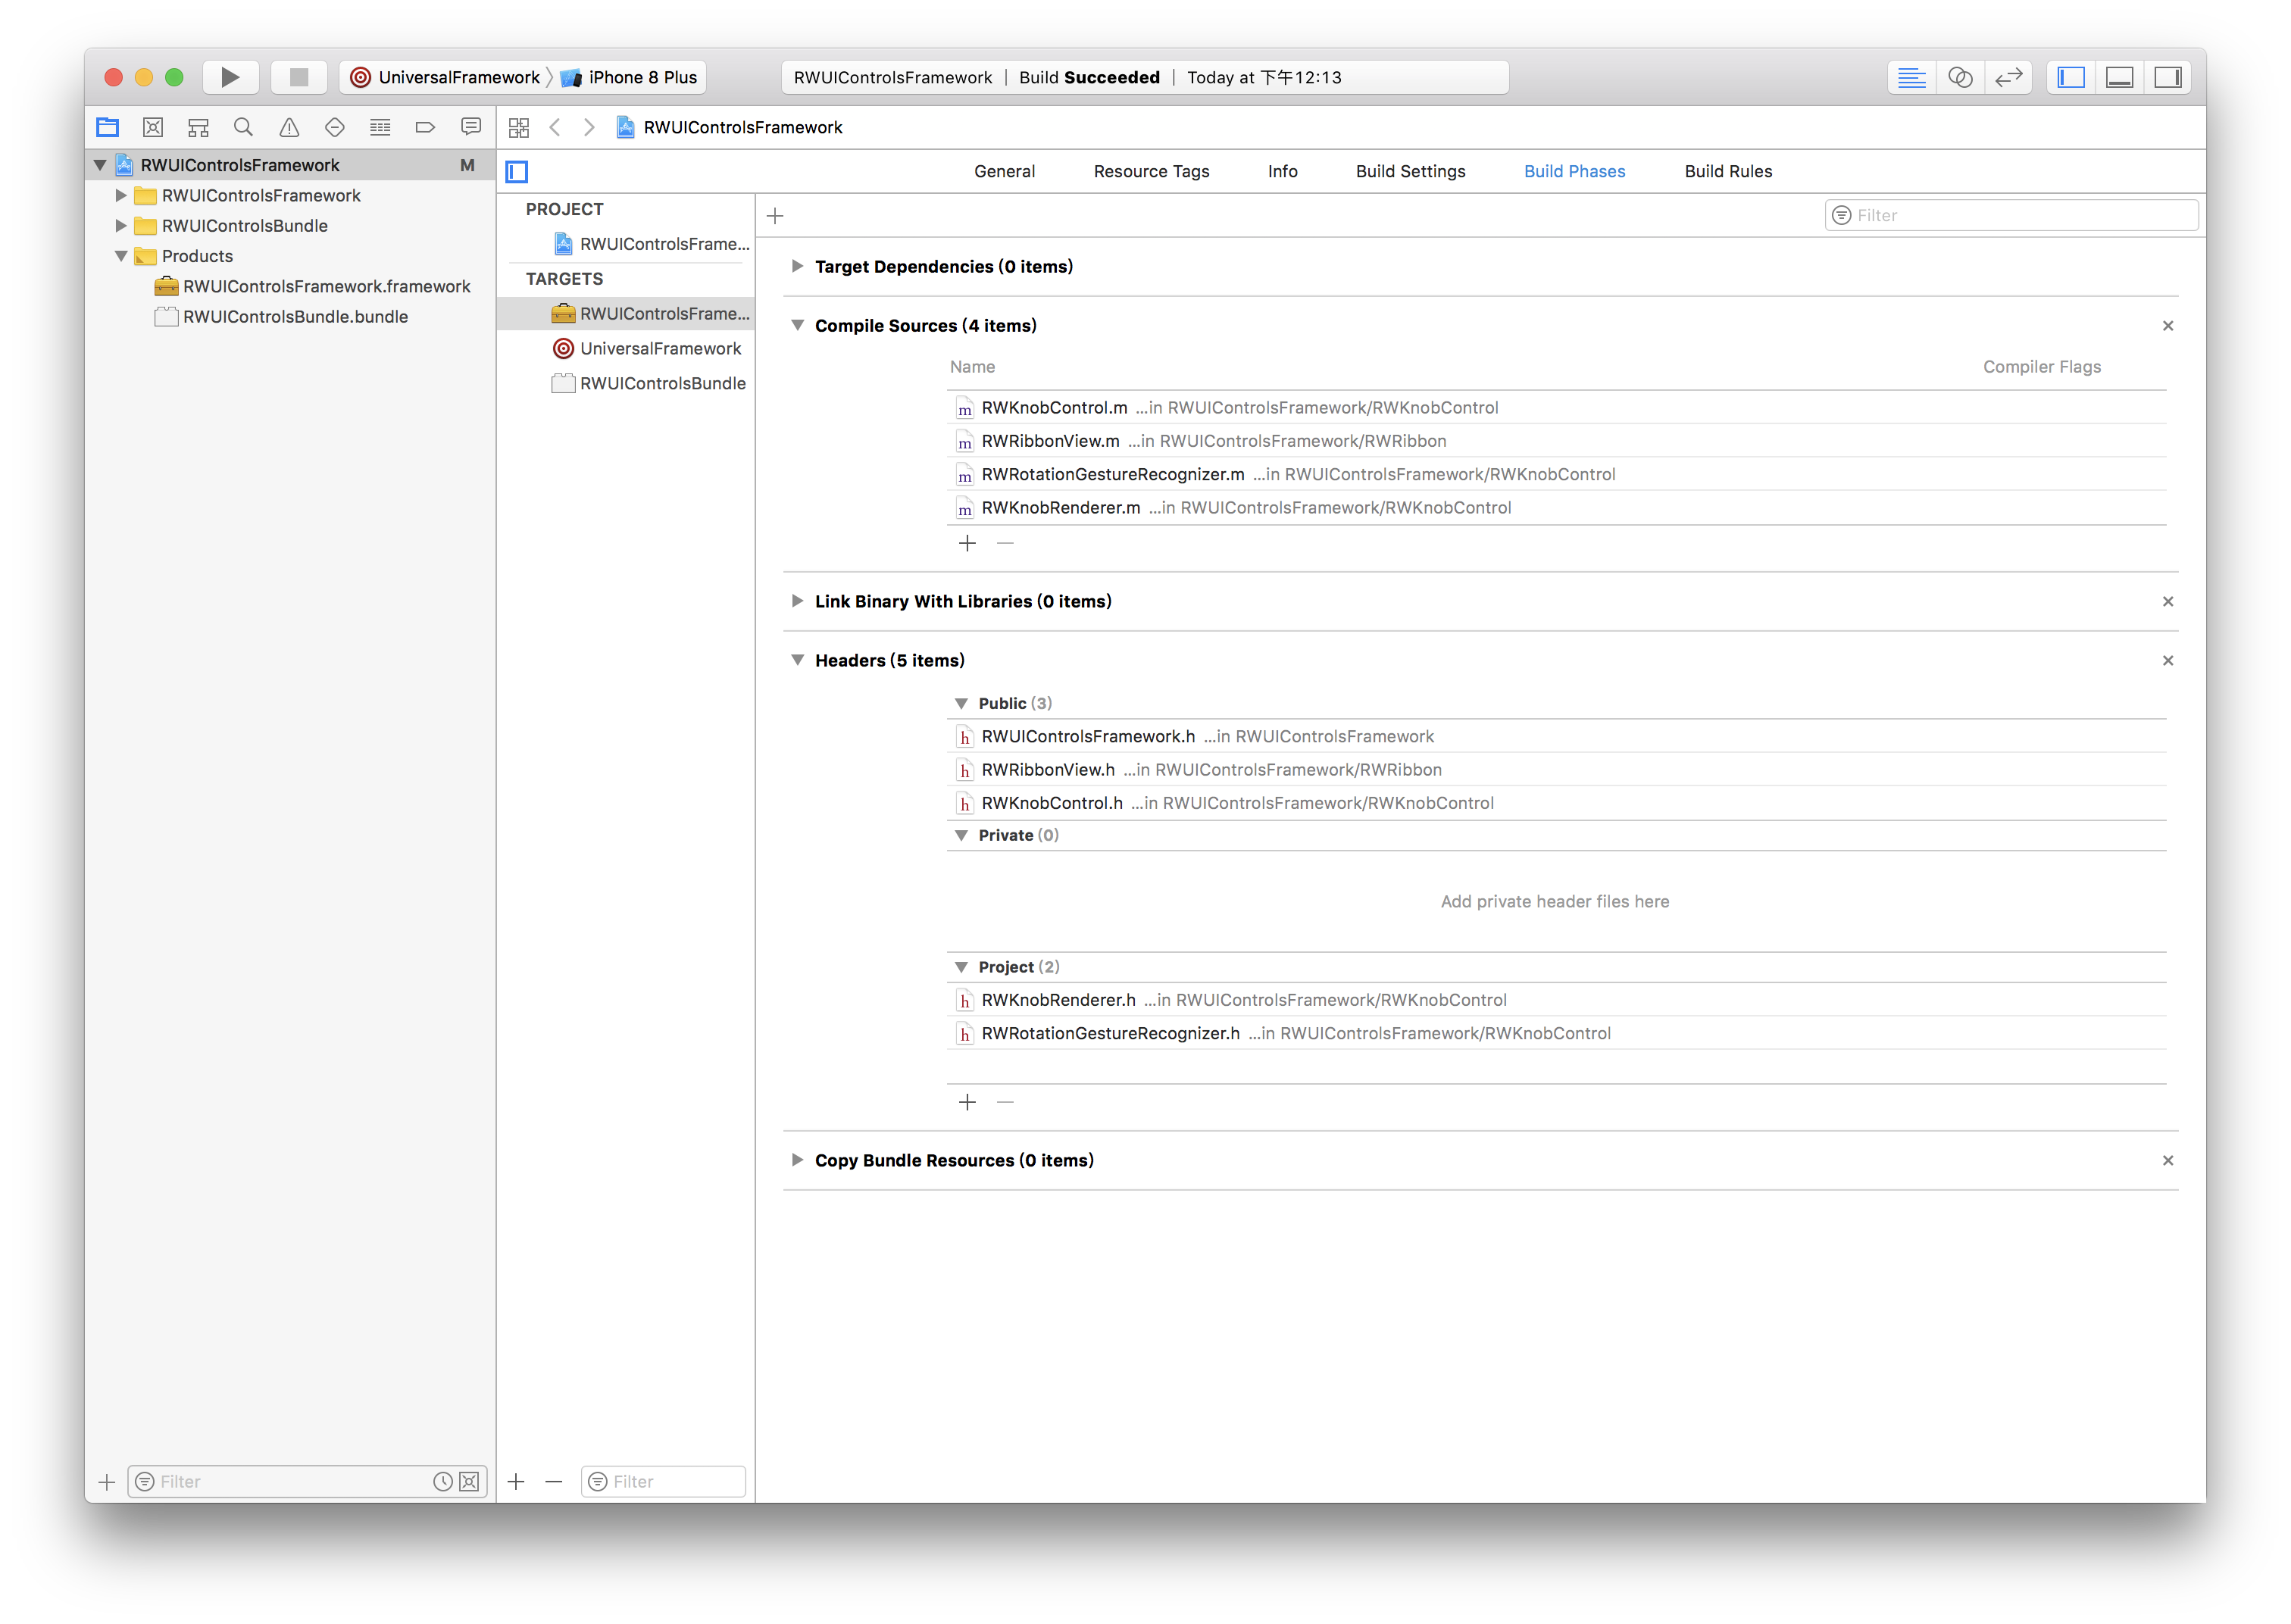
Task: Open the Issue navigator warning icon
Action: pyautogui.click(x=289, y=127)
